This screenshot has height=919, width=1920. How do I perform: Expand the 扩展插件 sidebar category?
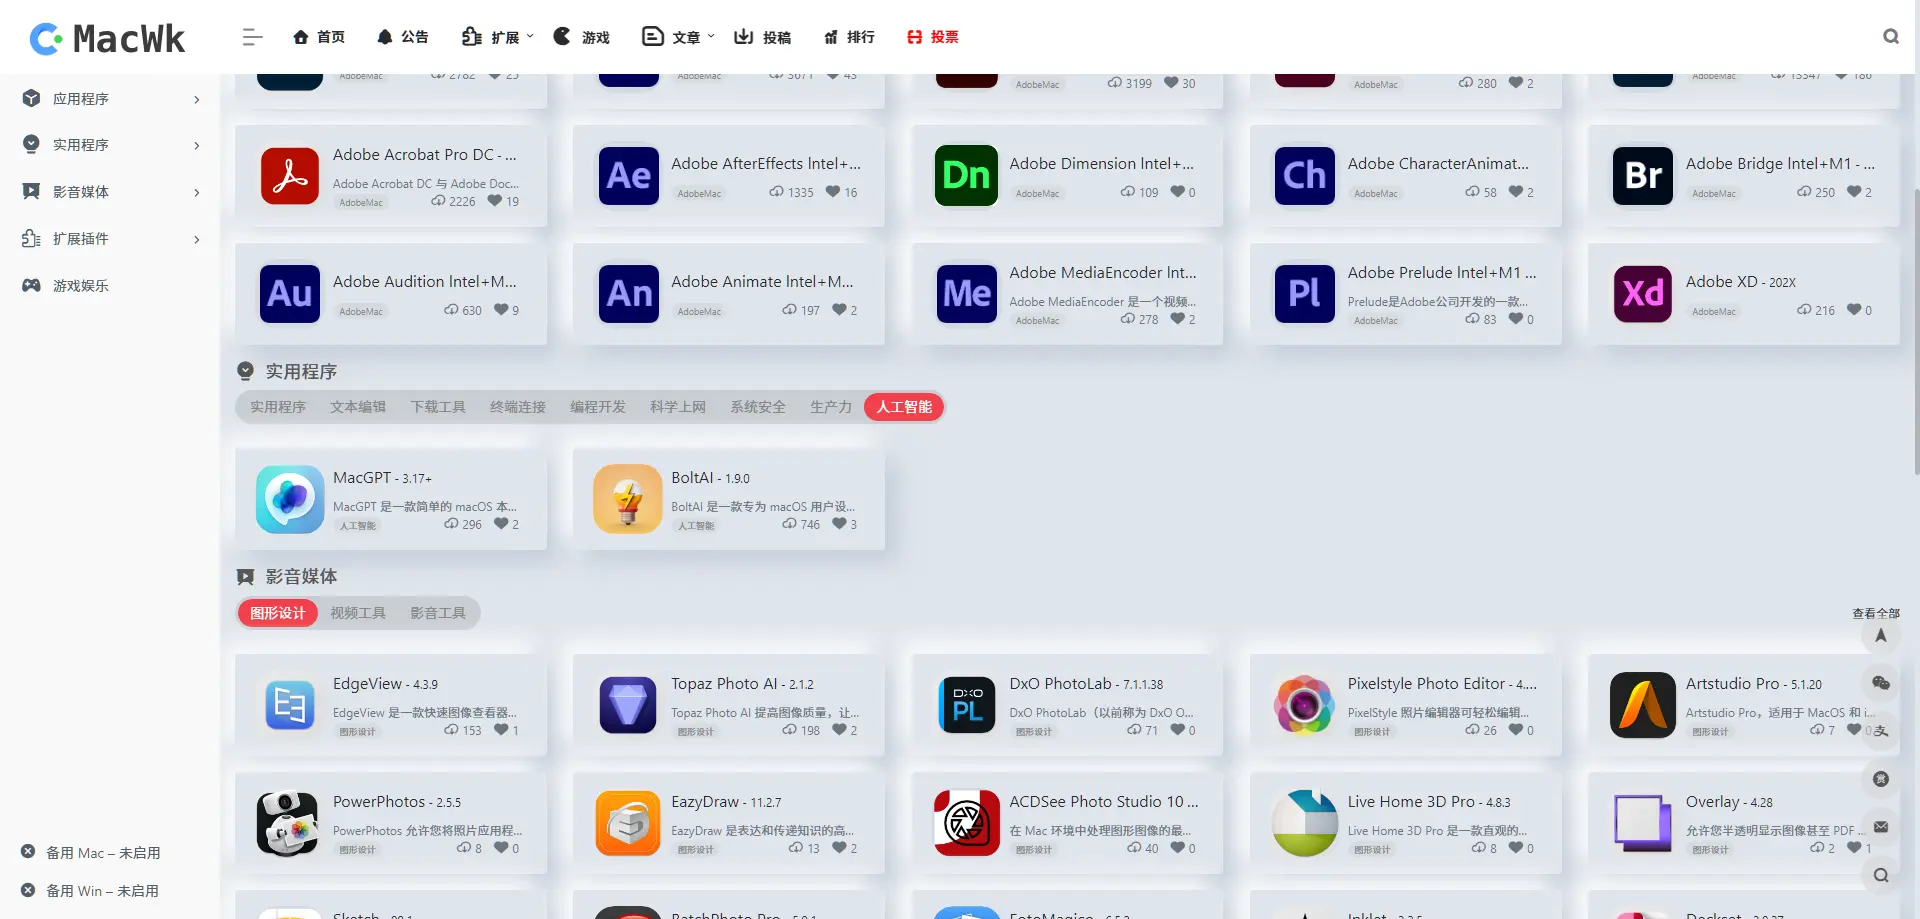click(x=110, y=239)
